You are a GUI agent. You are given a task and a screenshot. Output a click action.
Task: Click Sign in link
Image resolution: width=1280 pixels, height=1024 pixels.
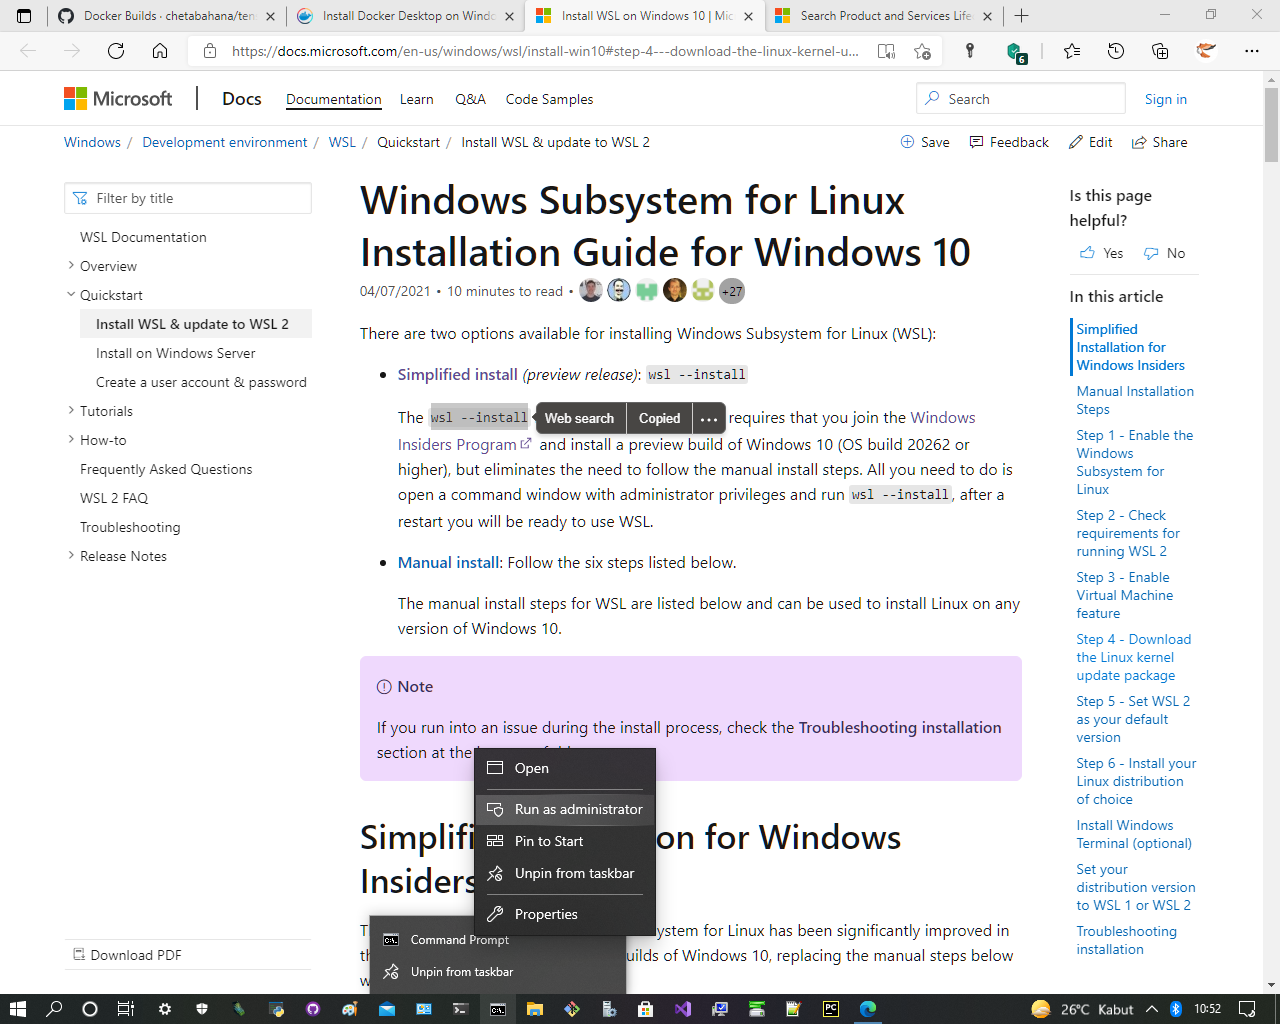1165,99
